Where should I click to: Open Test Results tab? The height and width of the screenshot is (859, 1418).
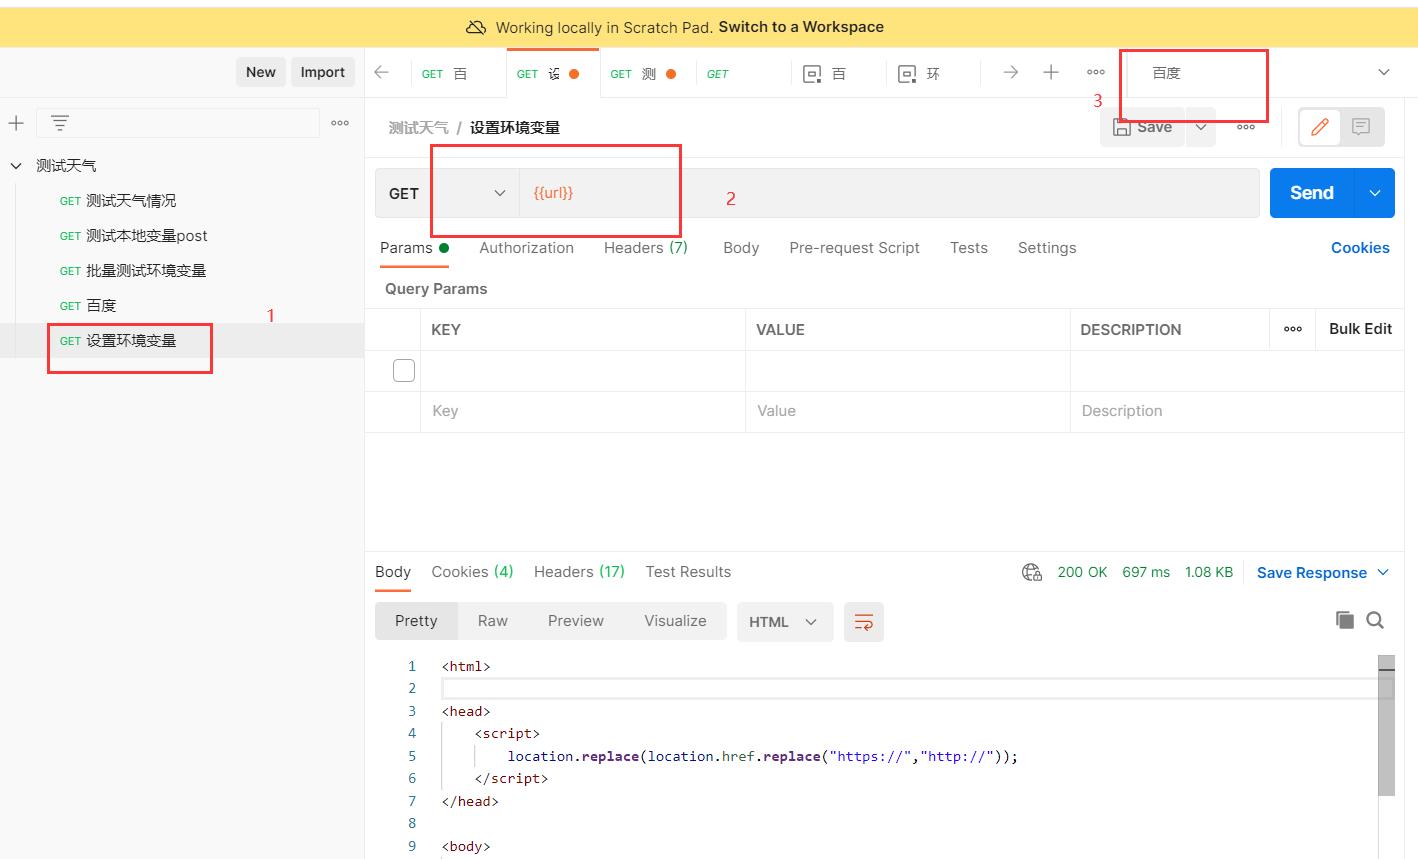tap(688, 572)
